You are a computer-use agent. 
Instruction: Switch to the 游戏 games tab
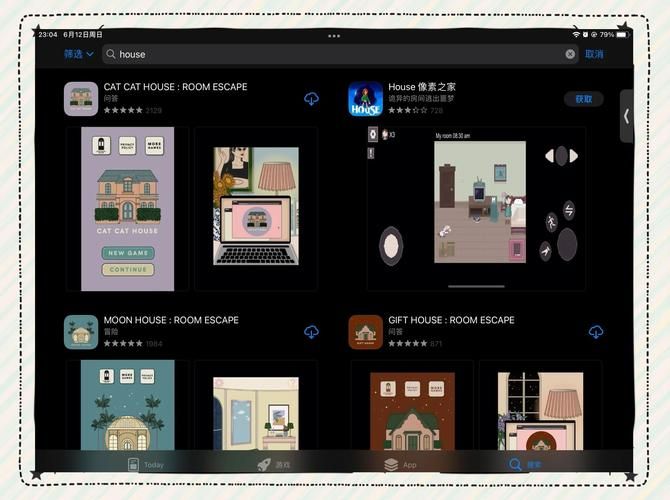pos(274,465)
